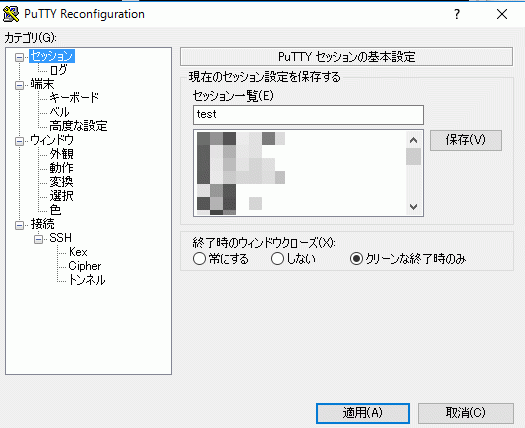The image size is (525, 428).
Task: Collapse the 端末 tree node
Action: 19,85
